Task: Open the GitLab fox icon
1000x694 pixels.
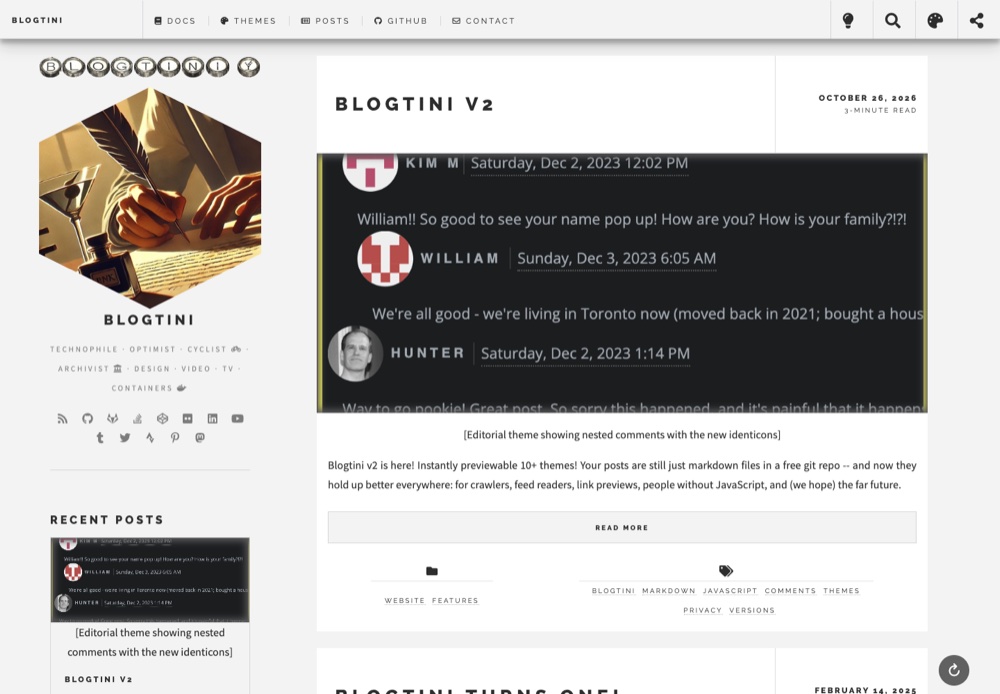Action: 112,418
